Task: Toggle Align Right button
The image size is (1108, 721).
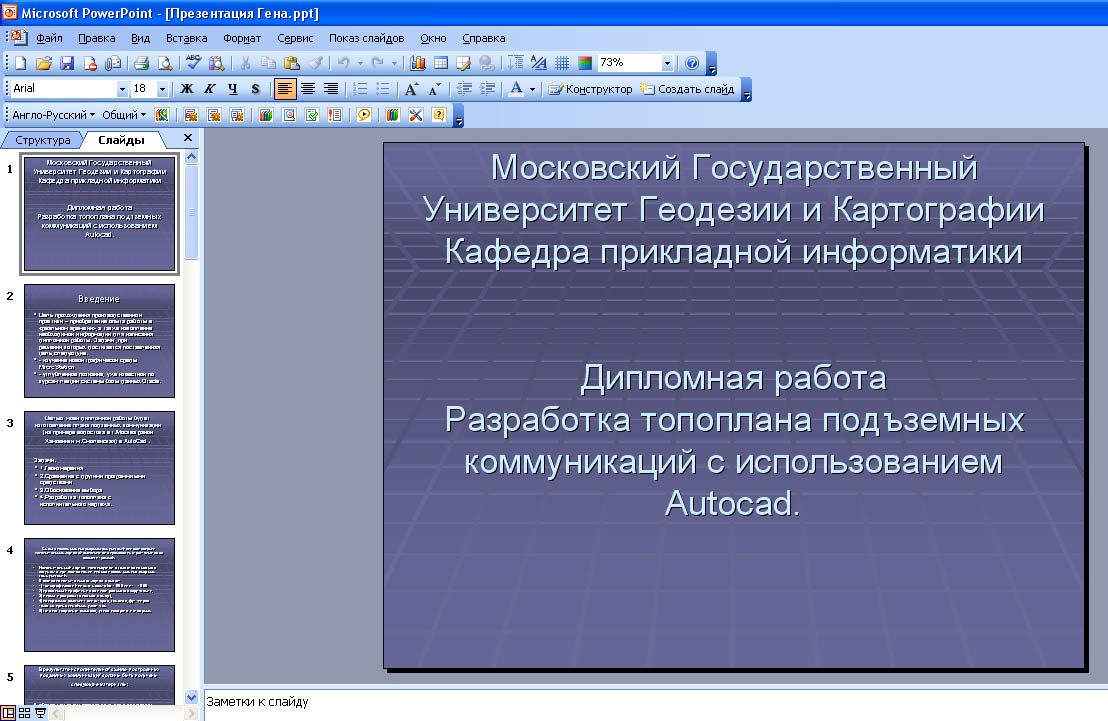Action: click(331, 89)
